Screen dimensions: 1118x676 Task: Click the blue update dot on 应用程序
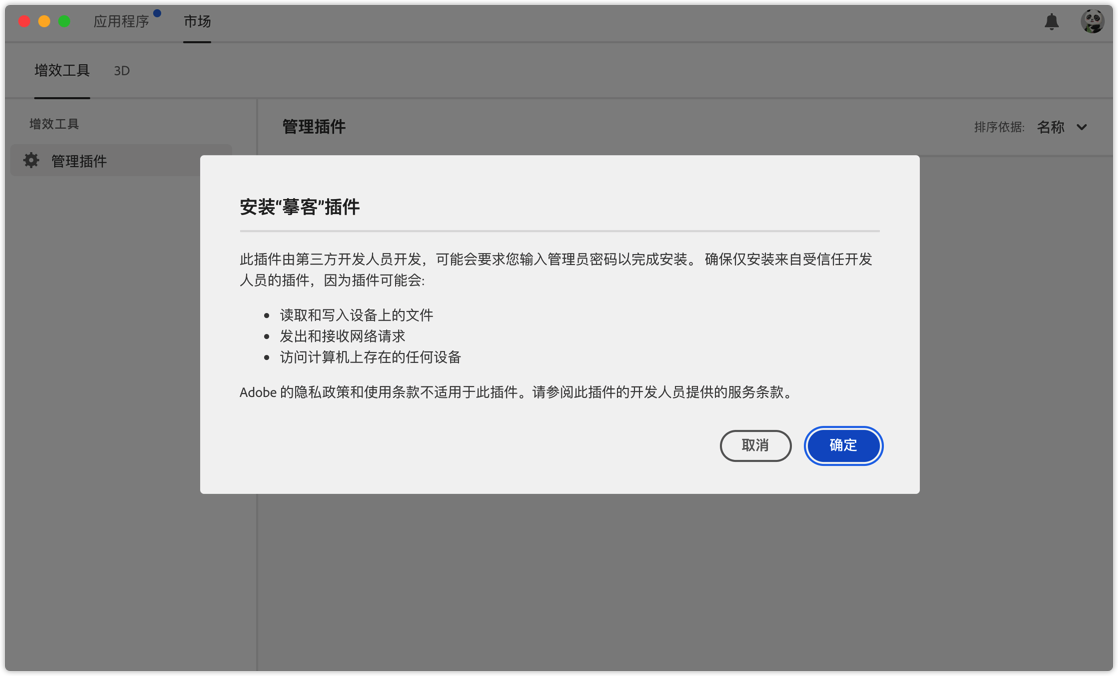coord(157,13)
